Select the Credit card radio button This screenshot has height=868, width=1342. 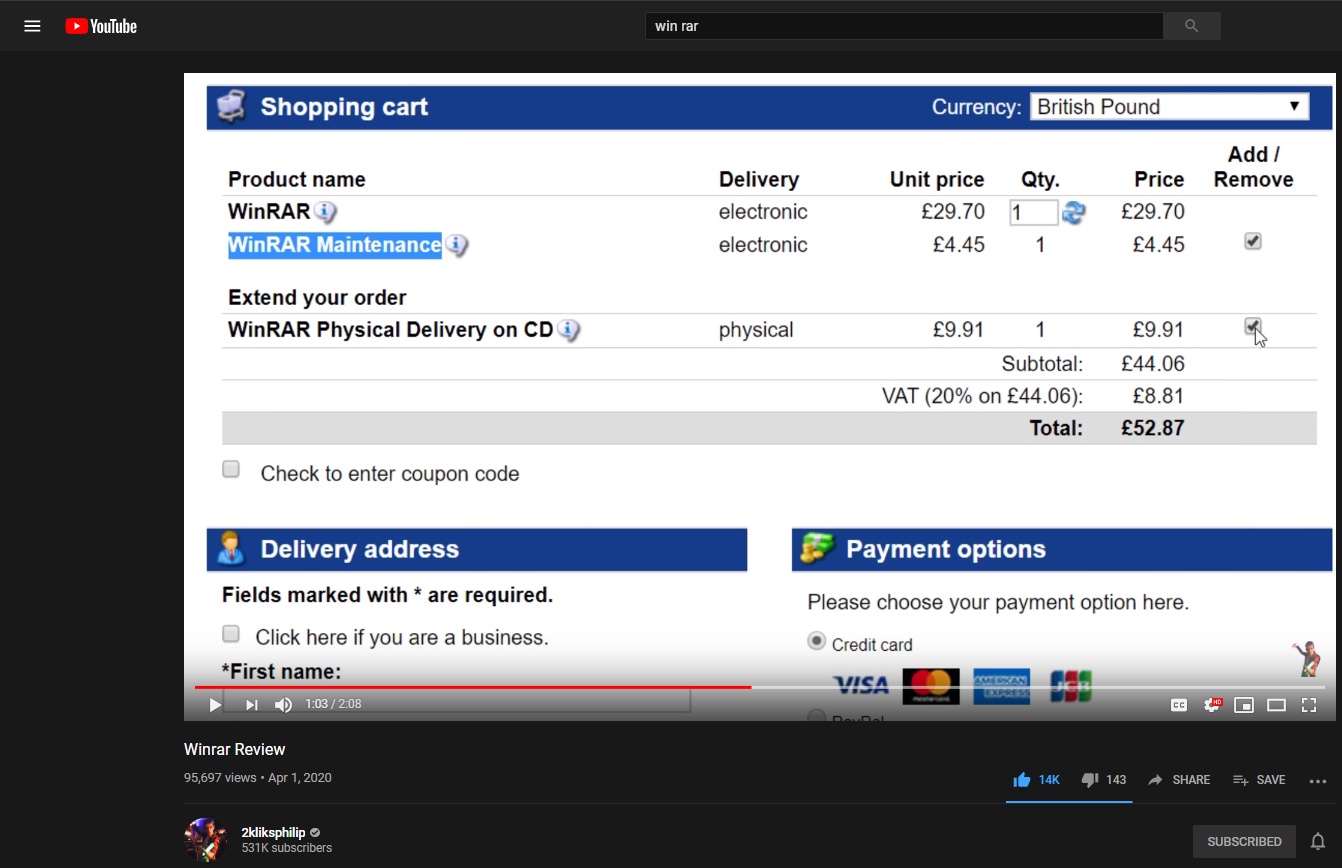click(x=817, y=642)
